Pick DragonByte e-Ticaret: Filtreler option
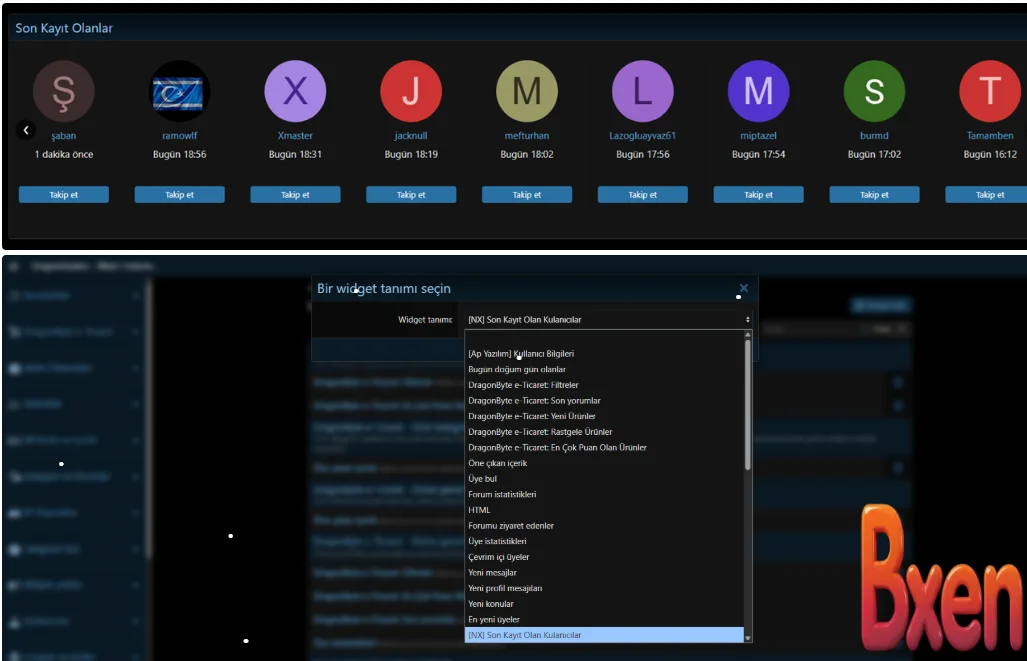 523,385
